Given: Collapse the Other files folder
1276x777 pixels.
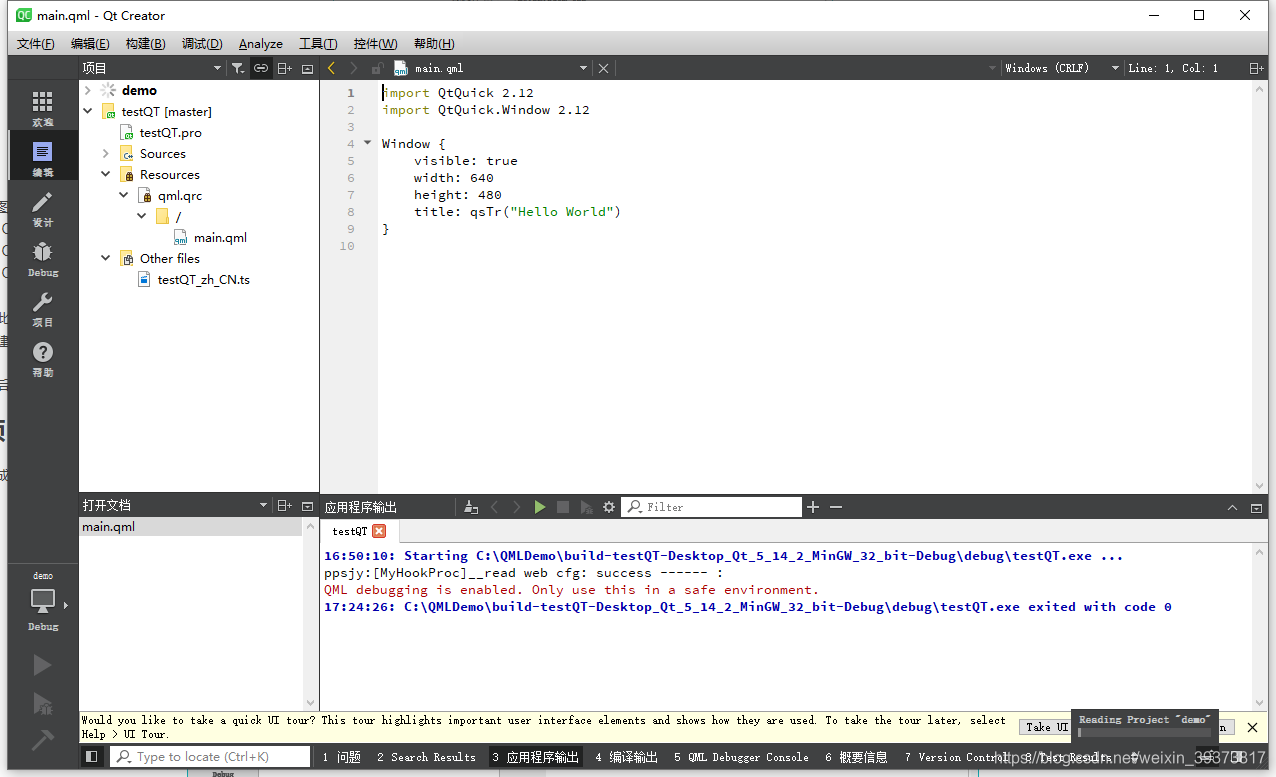Looking at the screenshot, I should coord(106,258).
